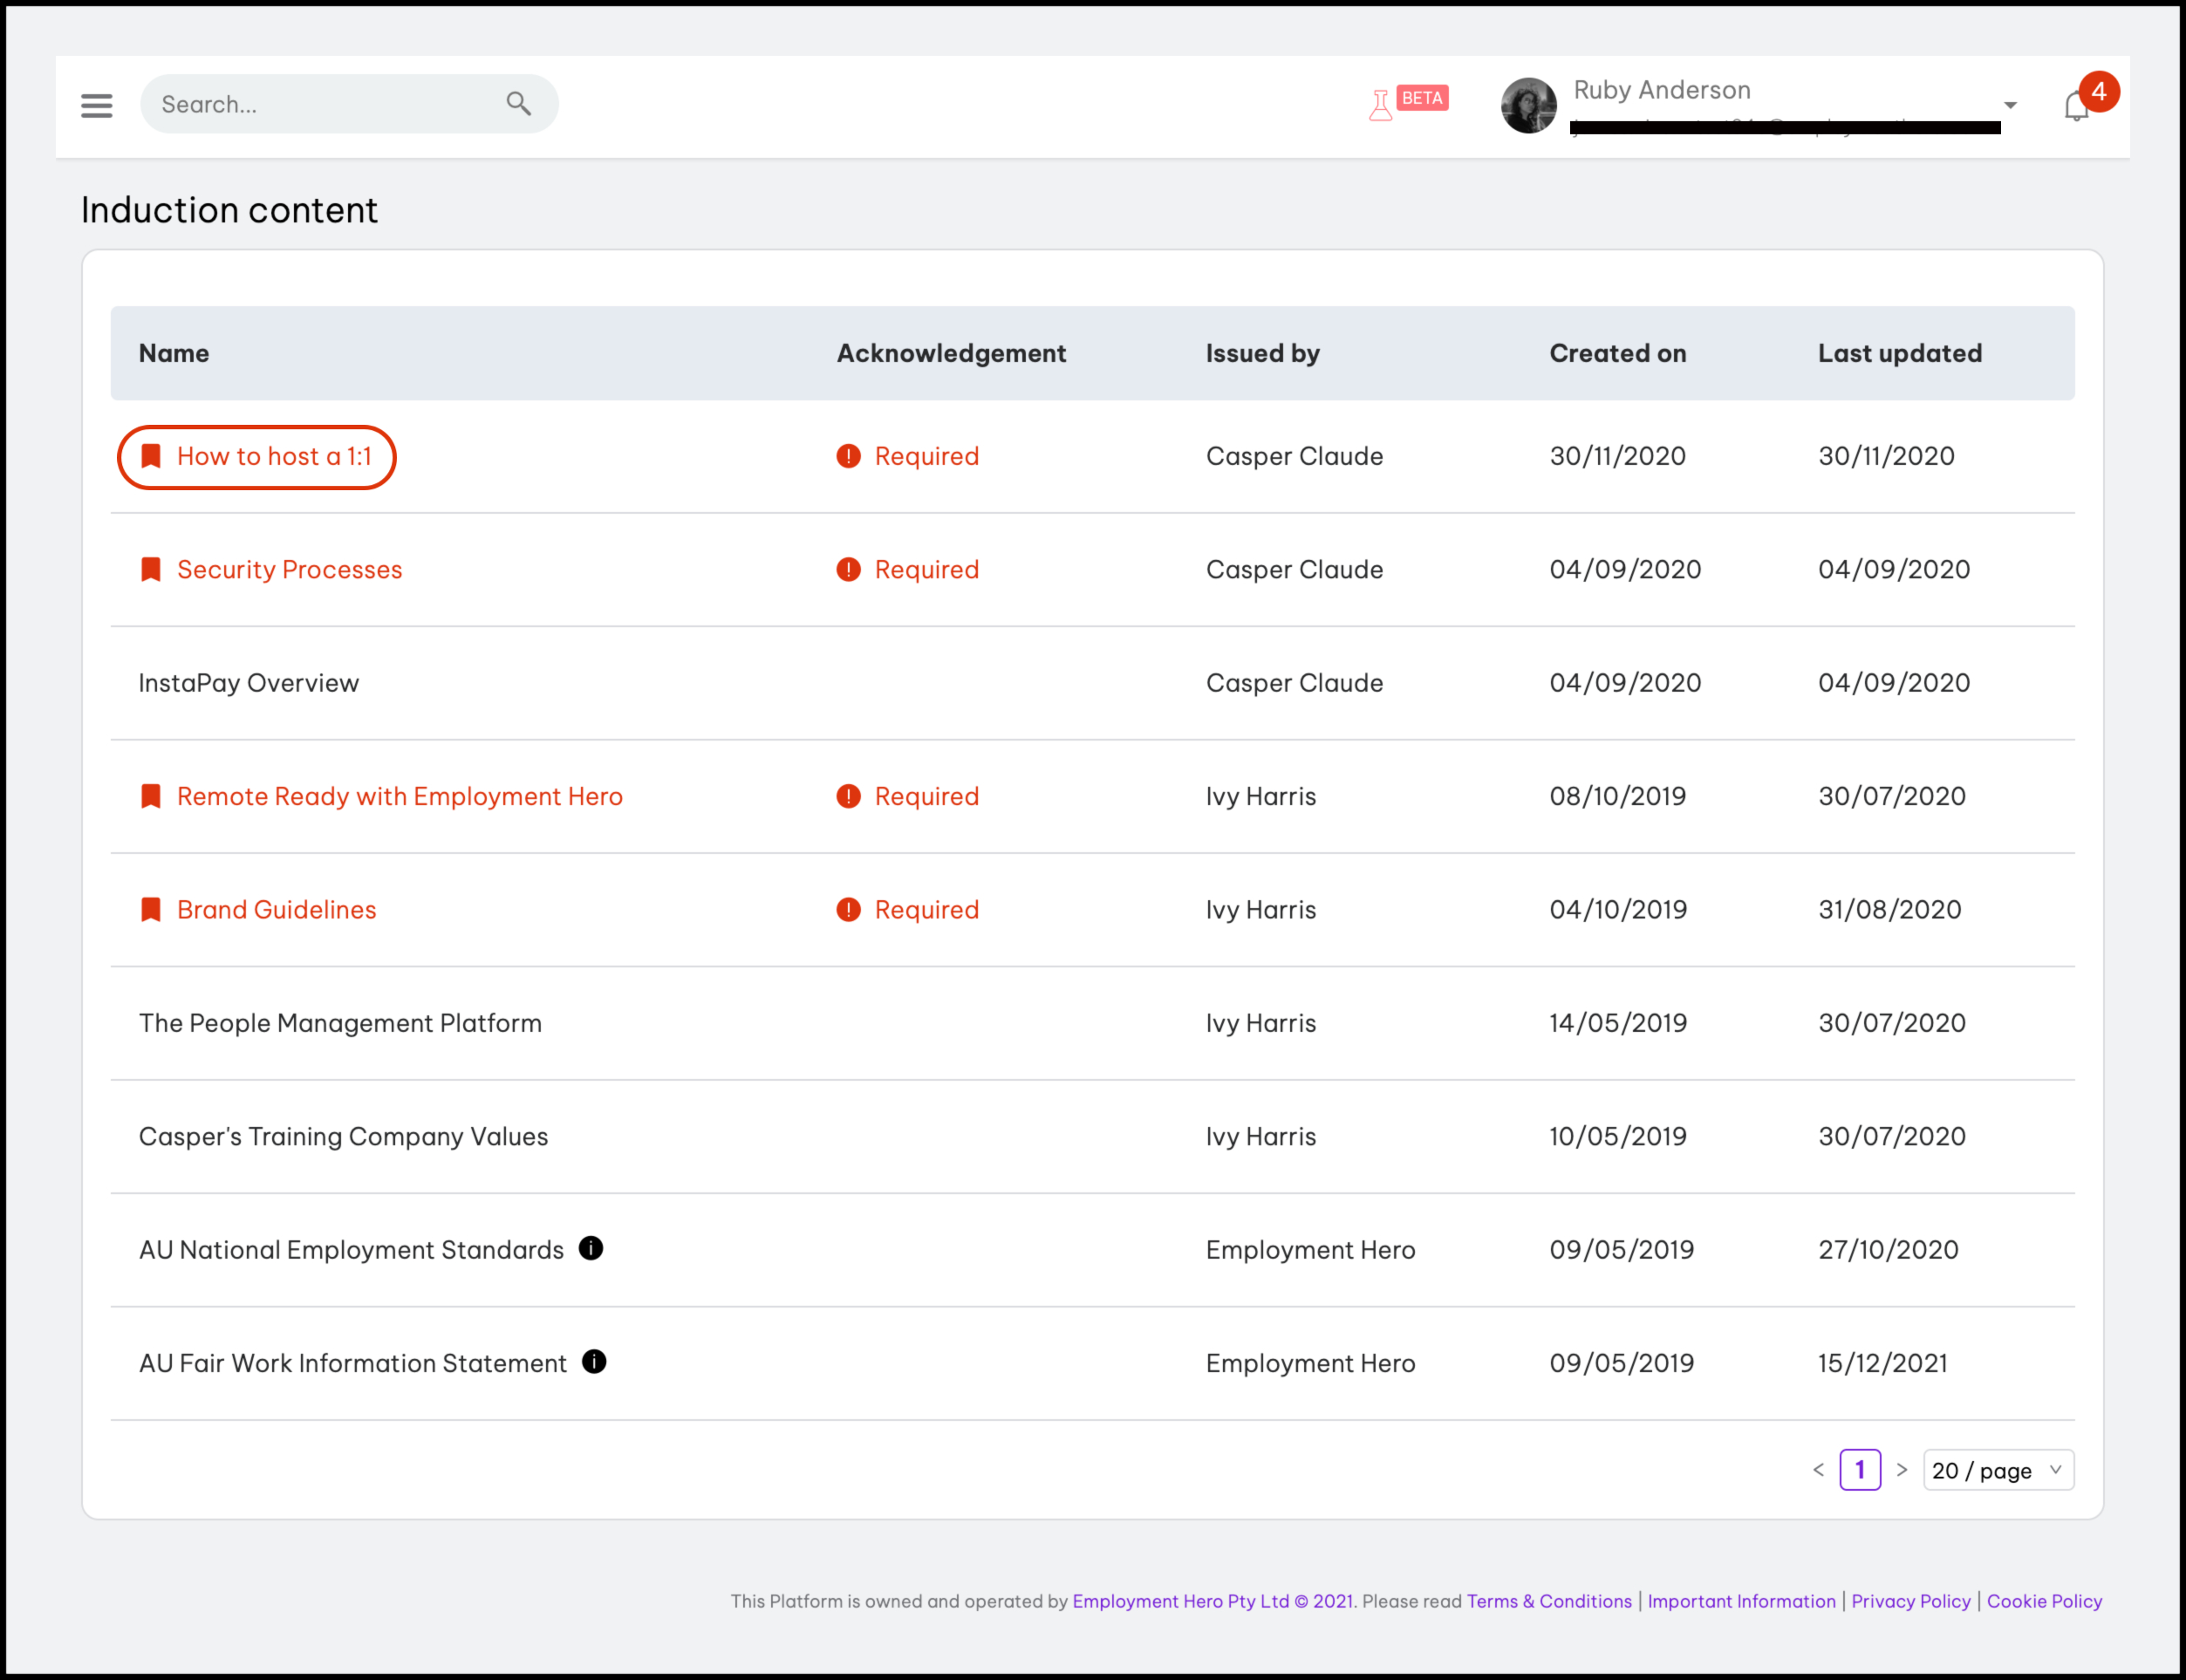Click the Search input field
The width and height of the screenshot is (2186, 1680).
point(320,104)
